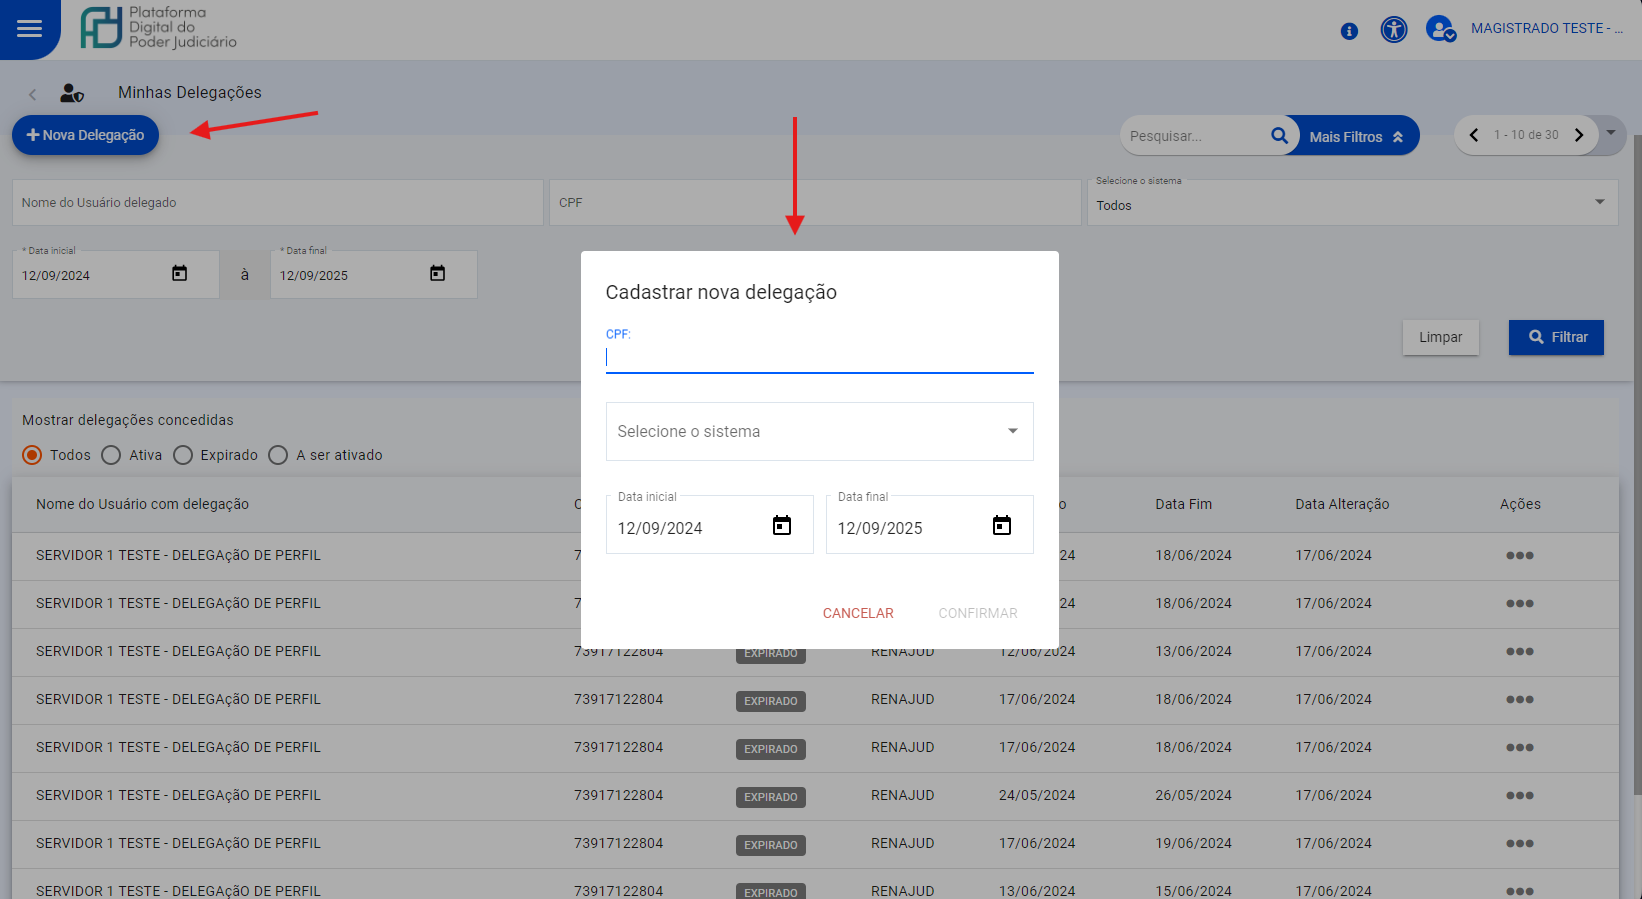Image resolution: width=1642 pixels, height=899 pixels.
Task: Collapse the Mais Filtros panel
Action: point(1356,137)
